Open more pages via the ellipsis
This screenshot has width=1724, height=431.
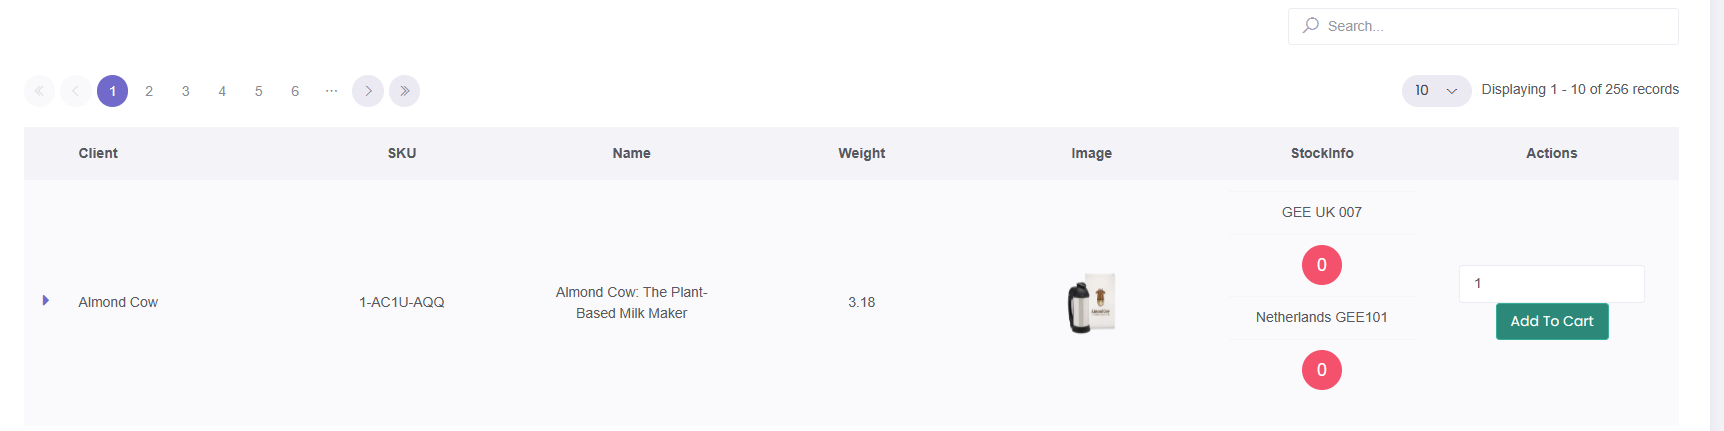[x=331, y=91]
